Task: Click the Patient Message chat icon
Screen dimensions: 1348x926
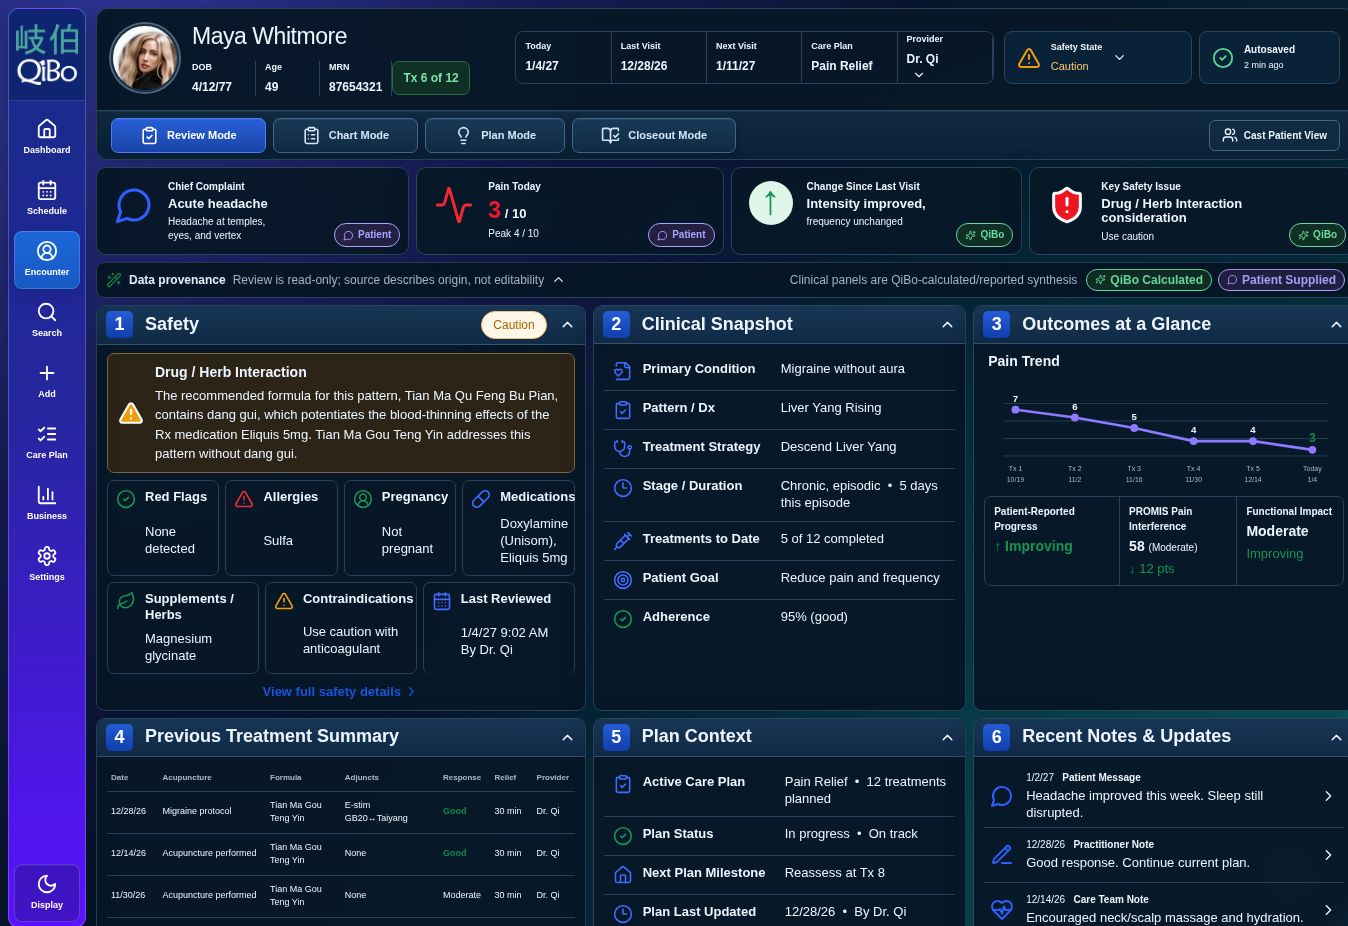Action: coord(1002,796)
